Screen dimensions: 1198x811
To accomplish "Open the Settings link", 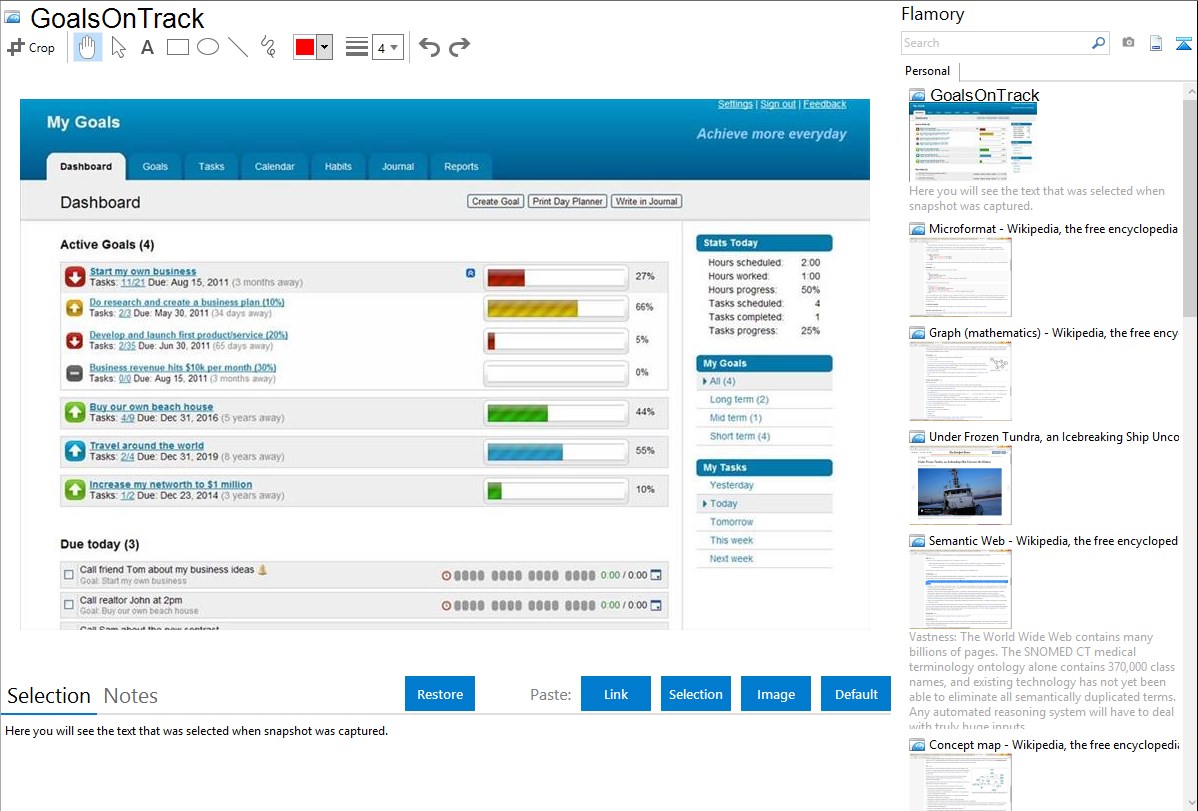I will click(735, 104).
